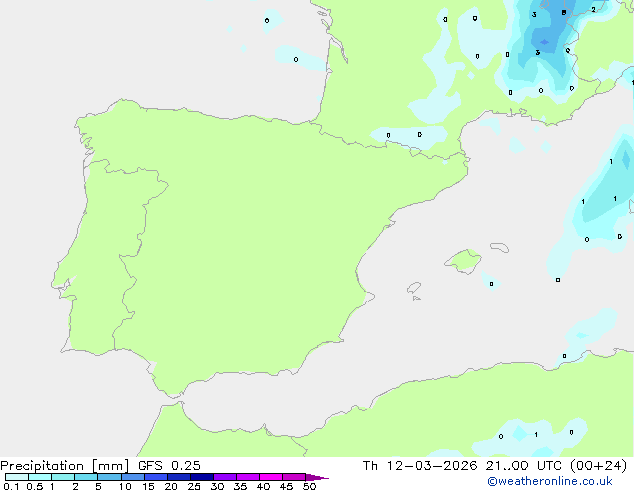
Task: Select the 35–40 mm violet legend swatch
Action: coord(248,477)
